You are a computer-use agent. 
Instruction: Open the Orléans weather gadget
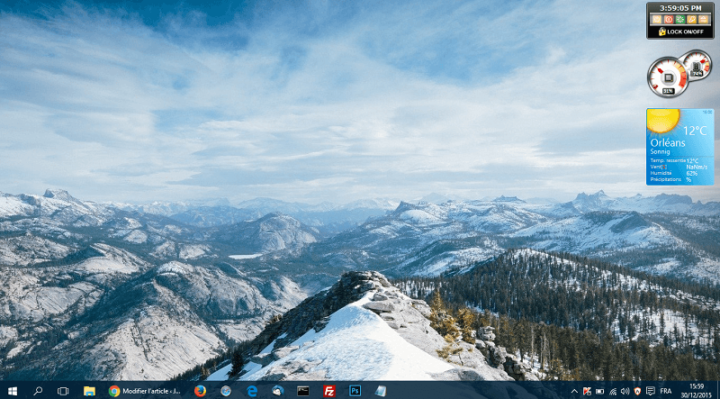pyautogui.click(x=680, y=147)
